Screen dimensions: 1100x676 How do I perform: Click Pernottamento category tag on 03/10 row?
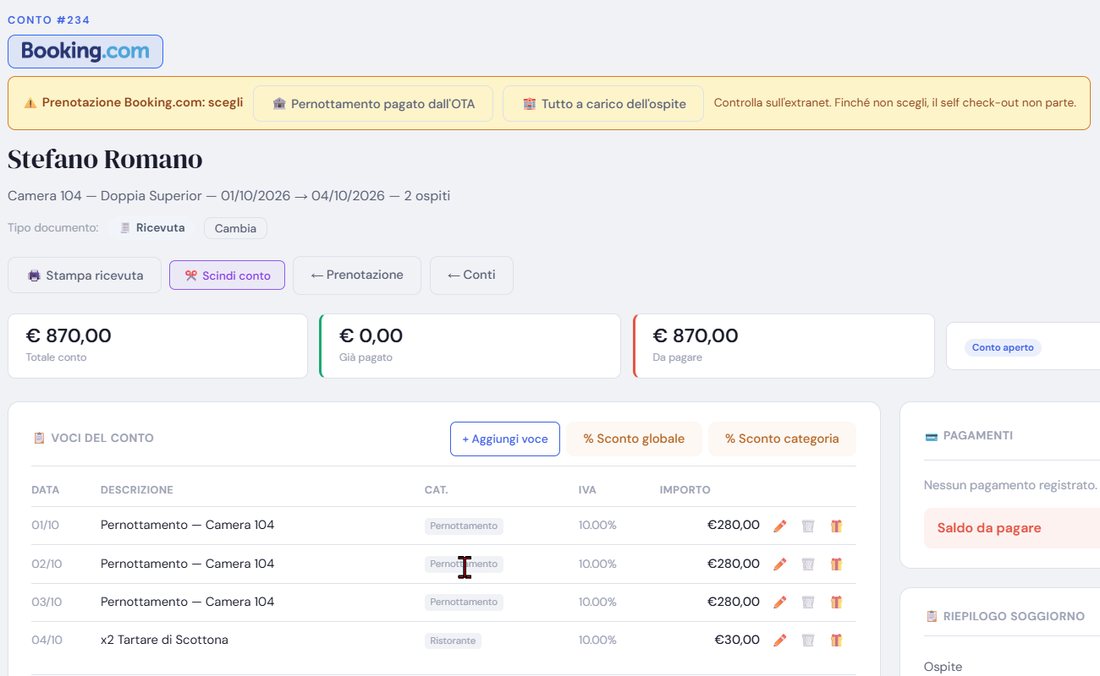(x=464, y=602)
